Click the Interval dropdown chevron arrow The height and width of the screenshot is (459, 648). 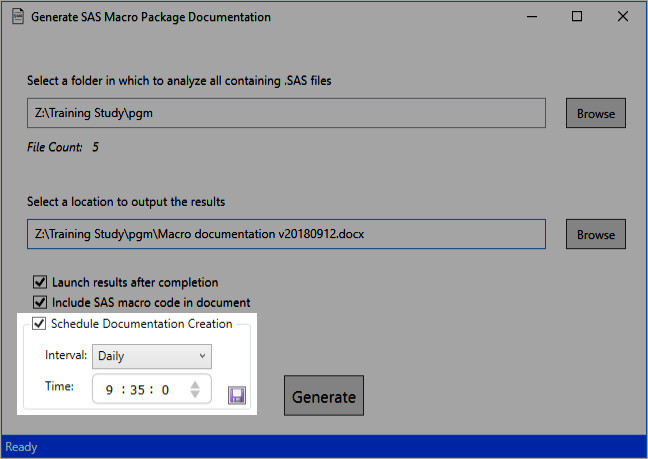click(x=202, y=356)
